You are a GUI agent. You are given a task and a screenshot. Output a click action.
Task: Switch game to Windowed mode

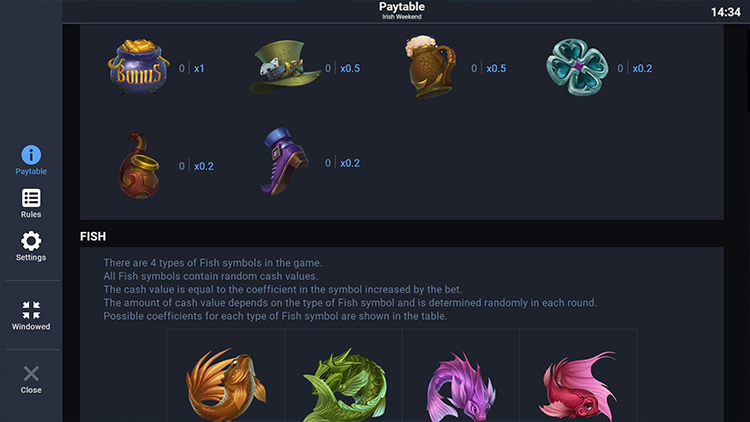tap(31, 315)
